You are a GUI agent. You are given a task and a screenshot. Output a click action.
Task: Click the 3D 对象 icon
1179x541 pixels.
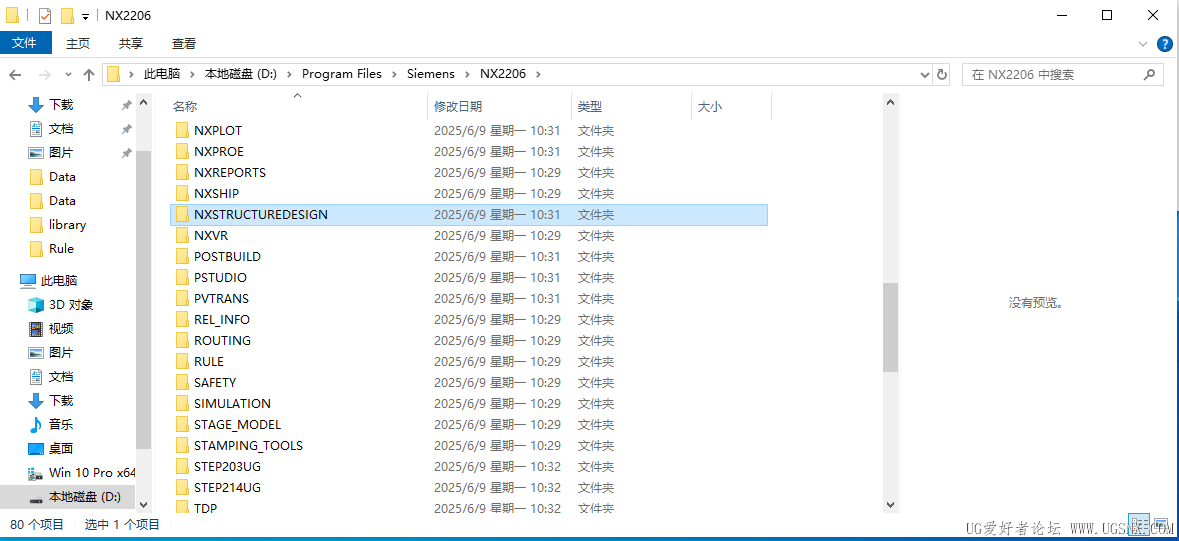(x=36, y=305)
